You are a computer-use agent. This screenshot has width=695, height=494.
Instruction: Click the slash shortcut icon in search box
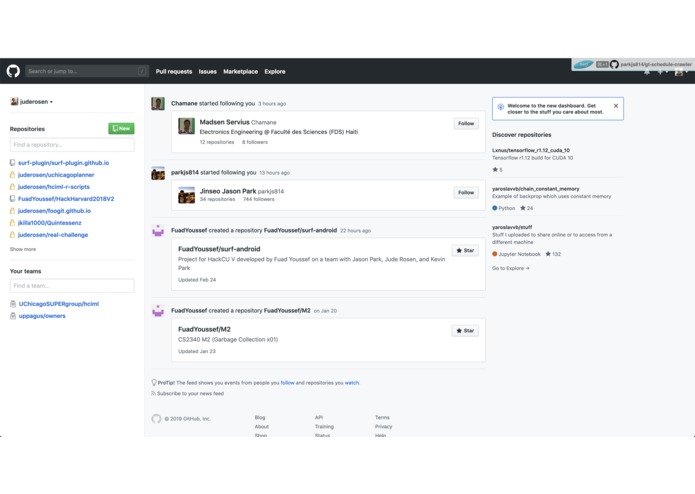pos(142,71)
